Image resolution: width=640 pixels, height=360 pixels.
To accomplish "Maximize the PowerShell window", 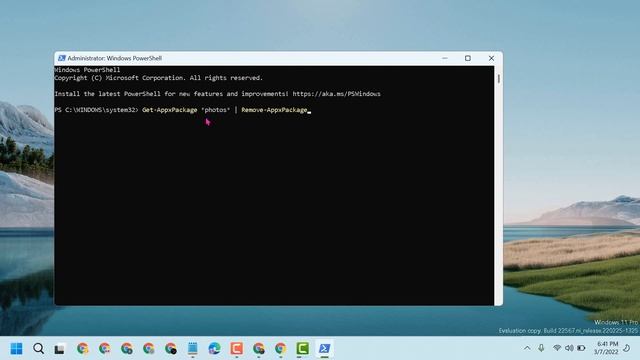I will click(468, 58).
